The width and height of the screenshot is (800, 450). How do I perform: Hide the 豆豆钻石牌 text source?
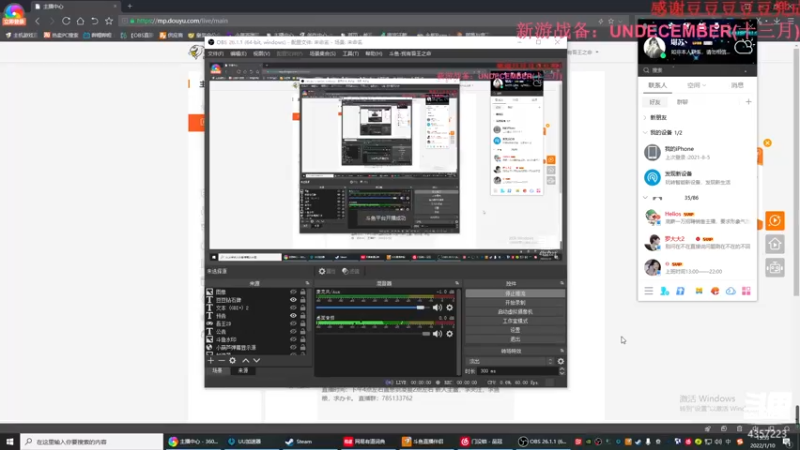[x=293, y=300]
